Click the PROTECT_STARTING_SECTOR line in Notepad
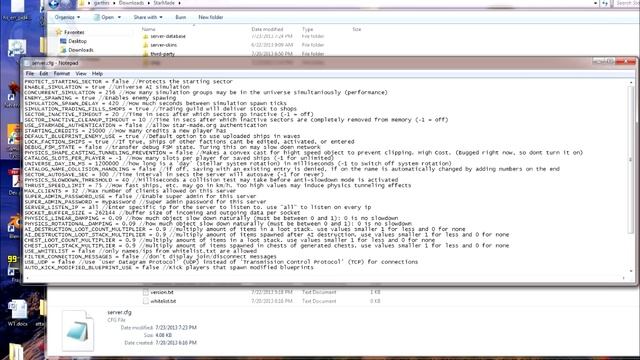Viewport: 640px width, 360px height. [128, 82]
